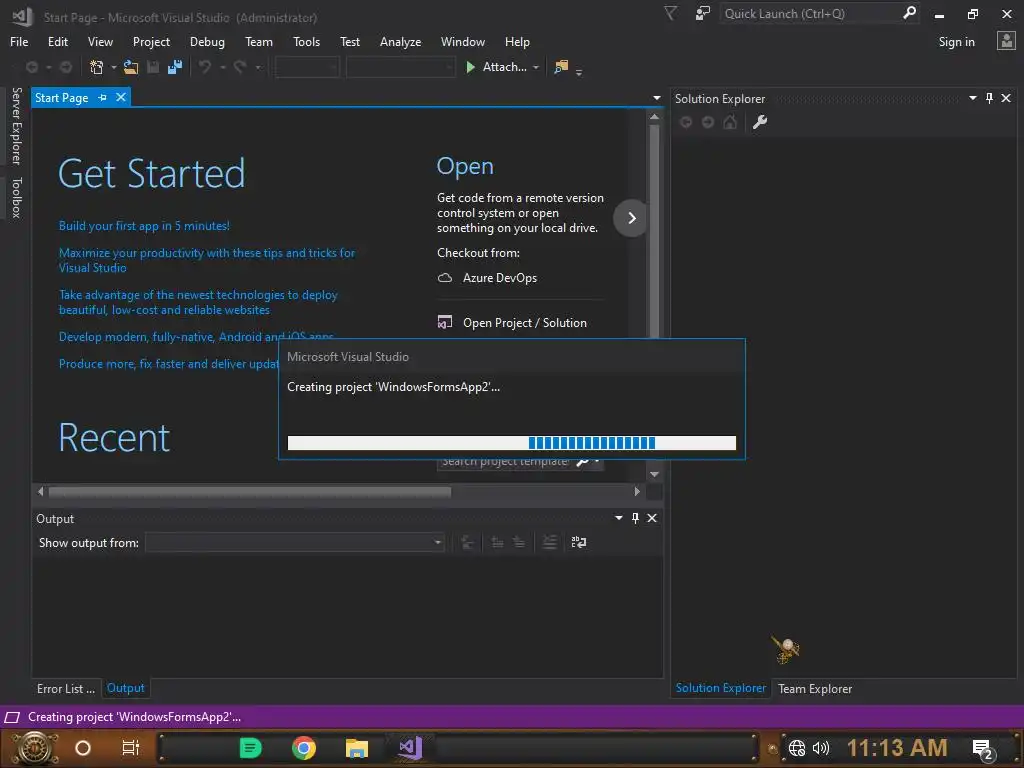
Task: Open the Analyze menu
Action: tap(400, 42)
